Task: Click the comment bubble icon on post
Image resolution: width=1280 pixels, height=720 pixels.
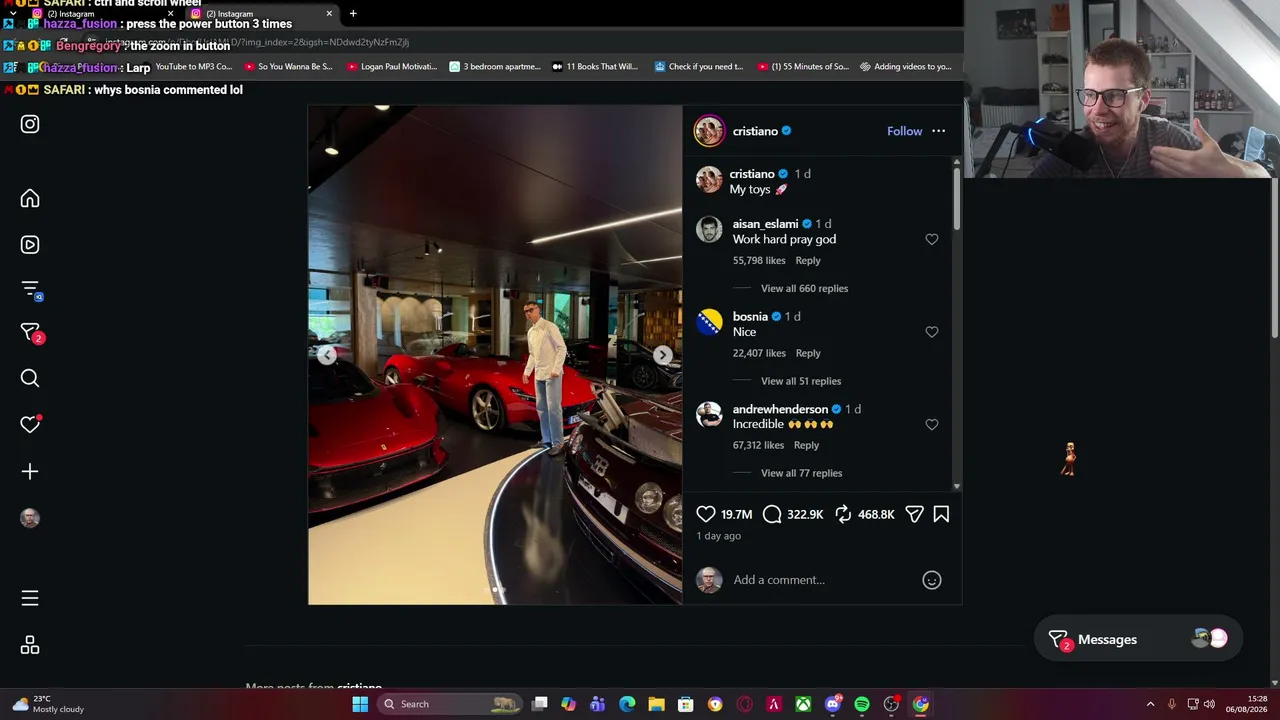Action: [x=772, y=514]
